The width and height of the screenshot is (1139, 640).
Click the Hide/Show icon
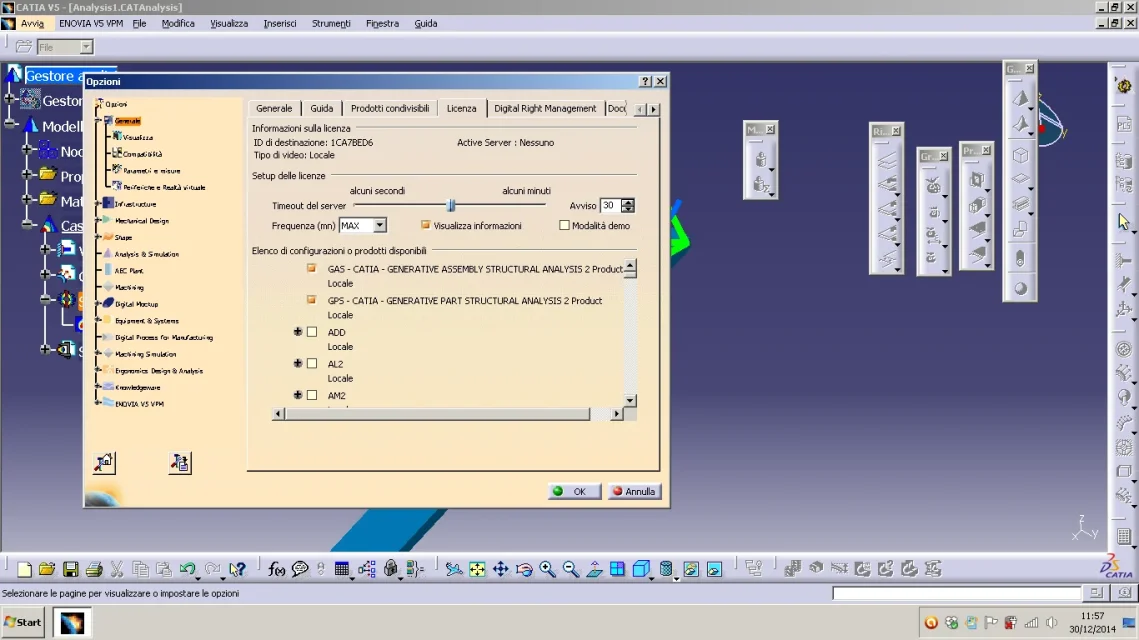click(x=691, y=570)
